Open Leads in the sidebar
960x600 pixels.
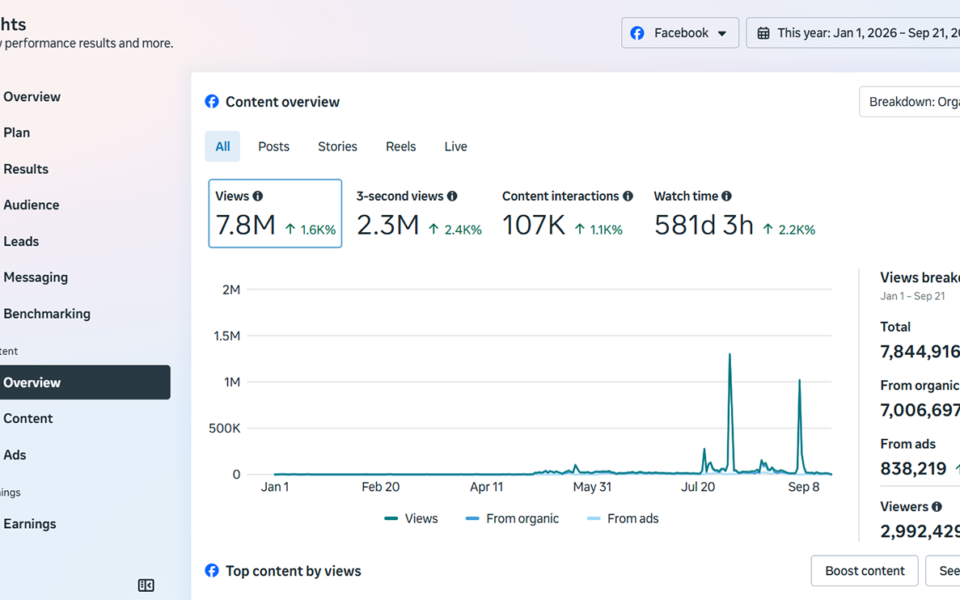coord(21,241)
